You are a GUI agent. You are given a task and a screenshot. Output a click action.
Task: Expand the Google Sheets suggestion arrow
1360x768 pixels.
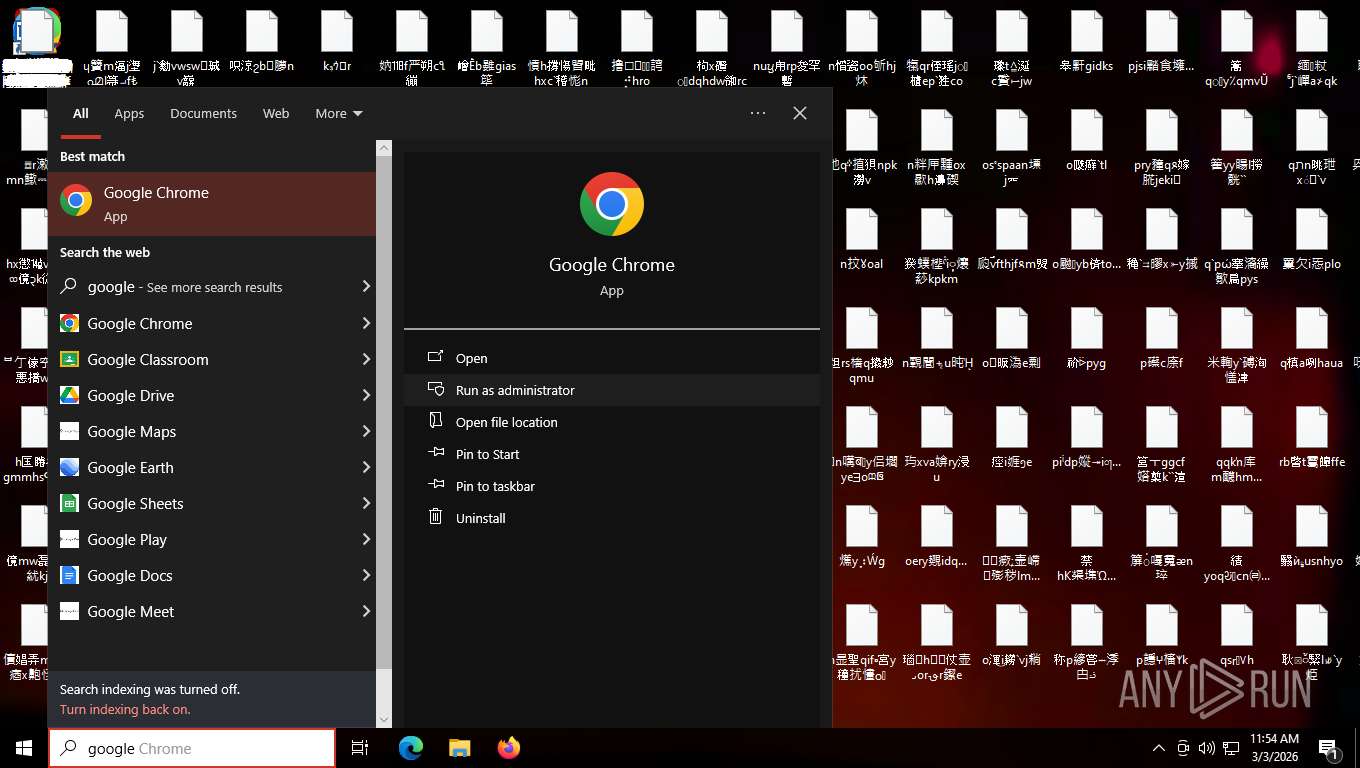[366, 503]
